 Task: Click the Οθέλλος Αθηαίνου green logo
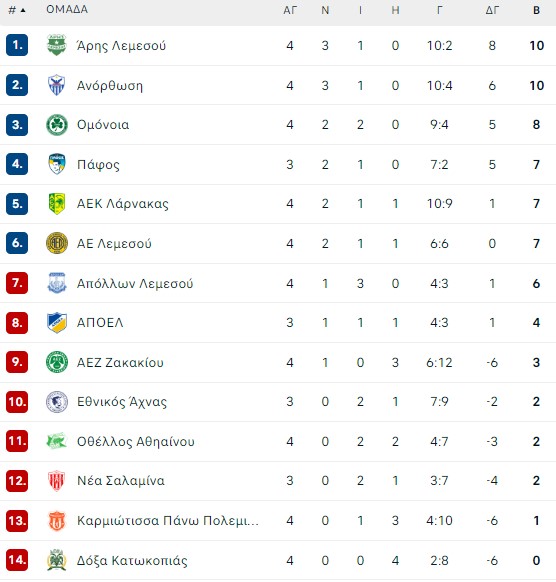(x=56, y=441)
